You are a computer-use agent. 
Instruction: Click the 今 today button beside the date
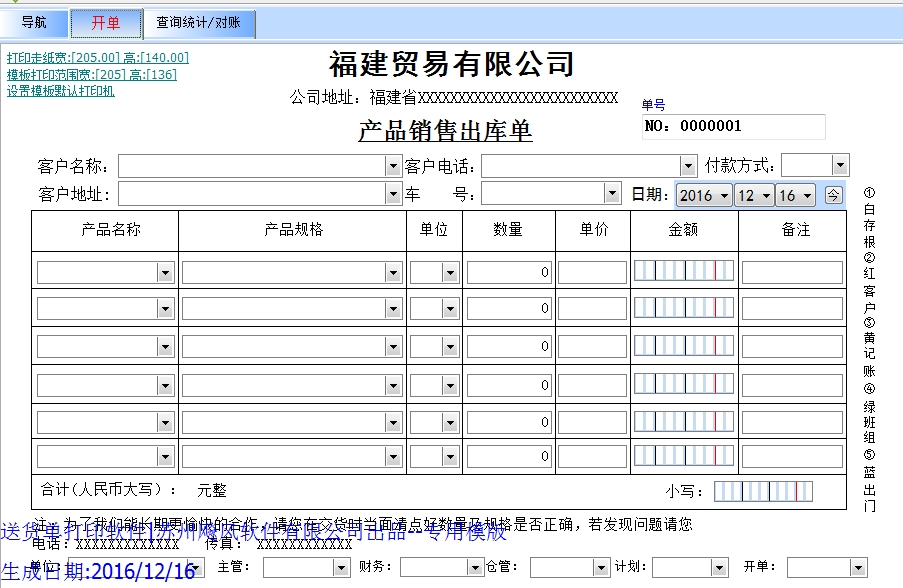(x=833, y=195)
